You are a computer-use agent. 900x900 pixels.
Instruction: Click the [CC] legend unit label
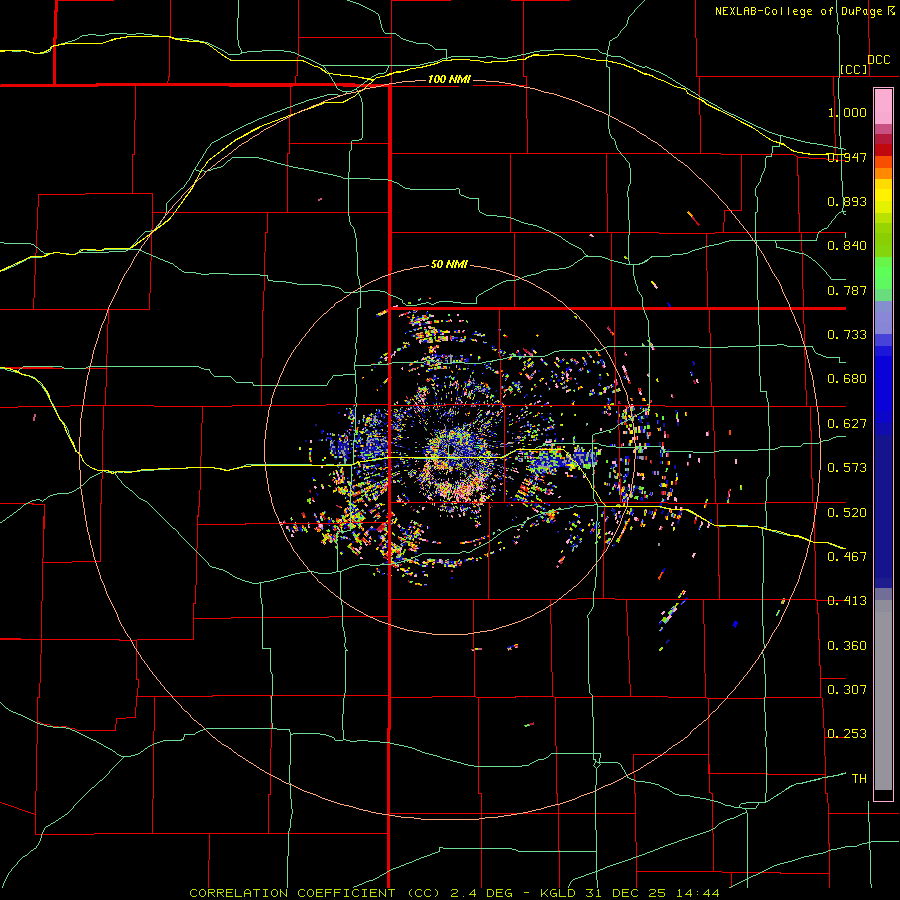point(854,69)
